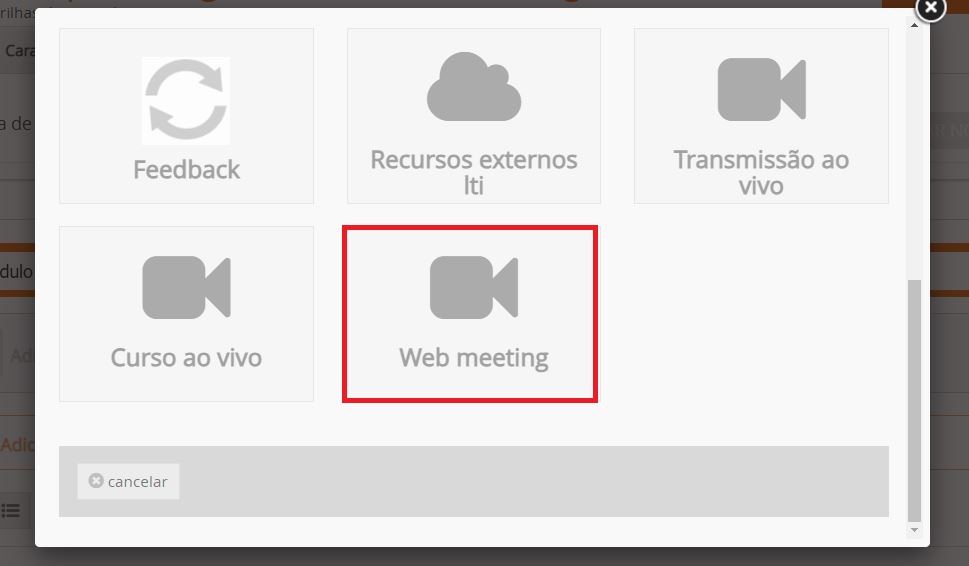Click the dialog's vertical scrollbar thumb
This screenshot has height=566, width=969.
(x=914, y=401)
